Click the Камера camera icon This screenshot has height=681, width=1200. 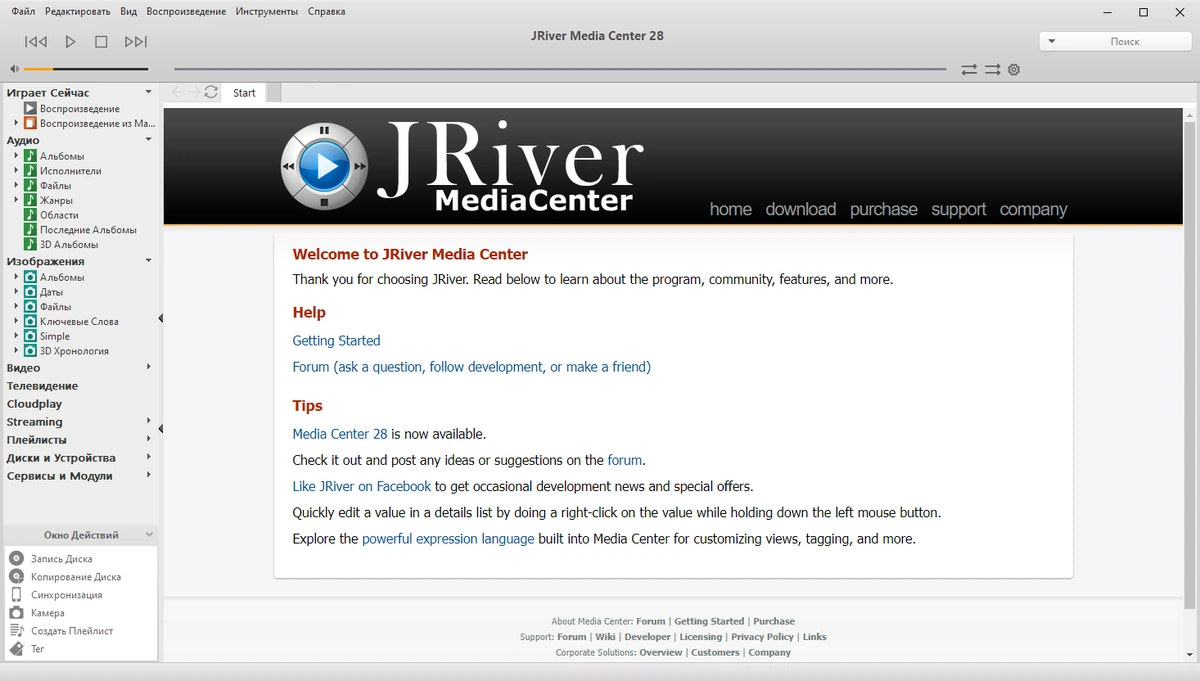[16, 613]
